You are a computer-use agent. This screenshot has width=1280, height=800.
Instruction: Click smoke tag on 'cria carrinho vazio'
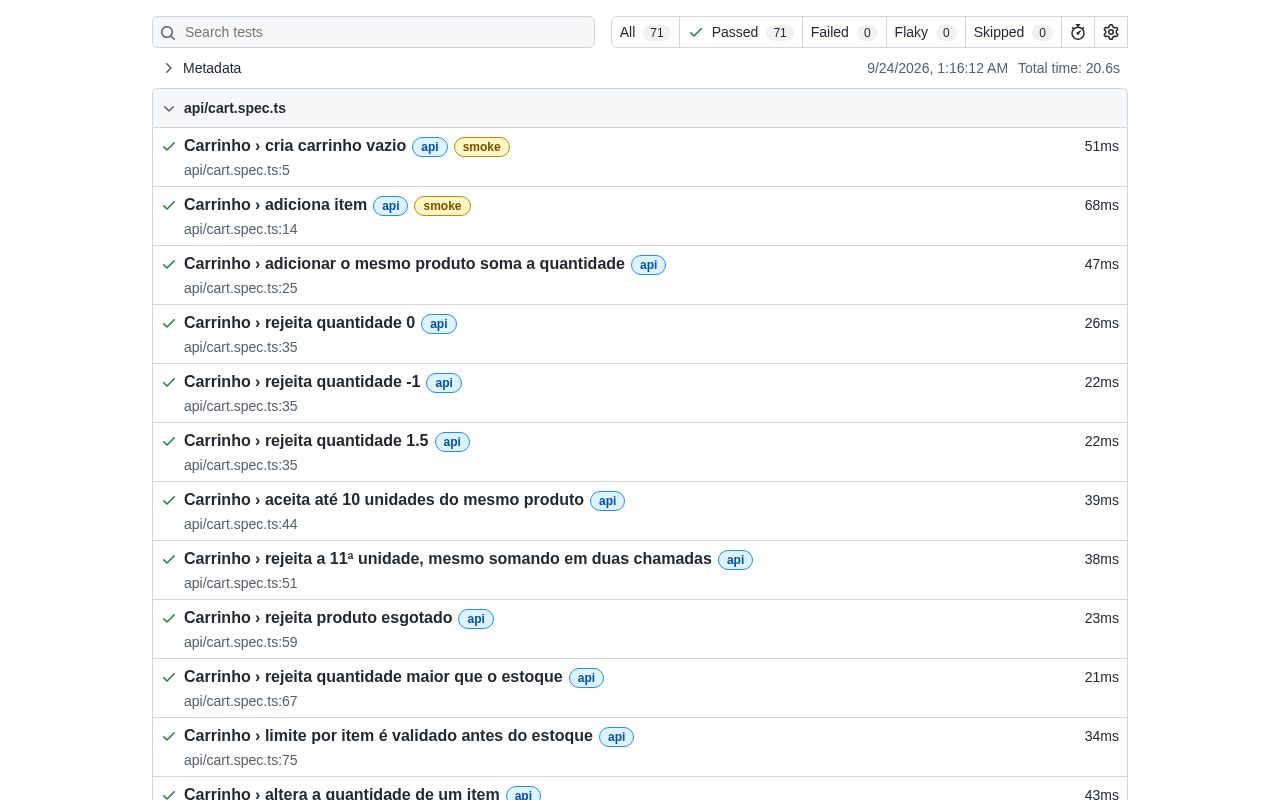482,147
